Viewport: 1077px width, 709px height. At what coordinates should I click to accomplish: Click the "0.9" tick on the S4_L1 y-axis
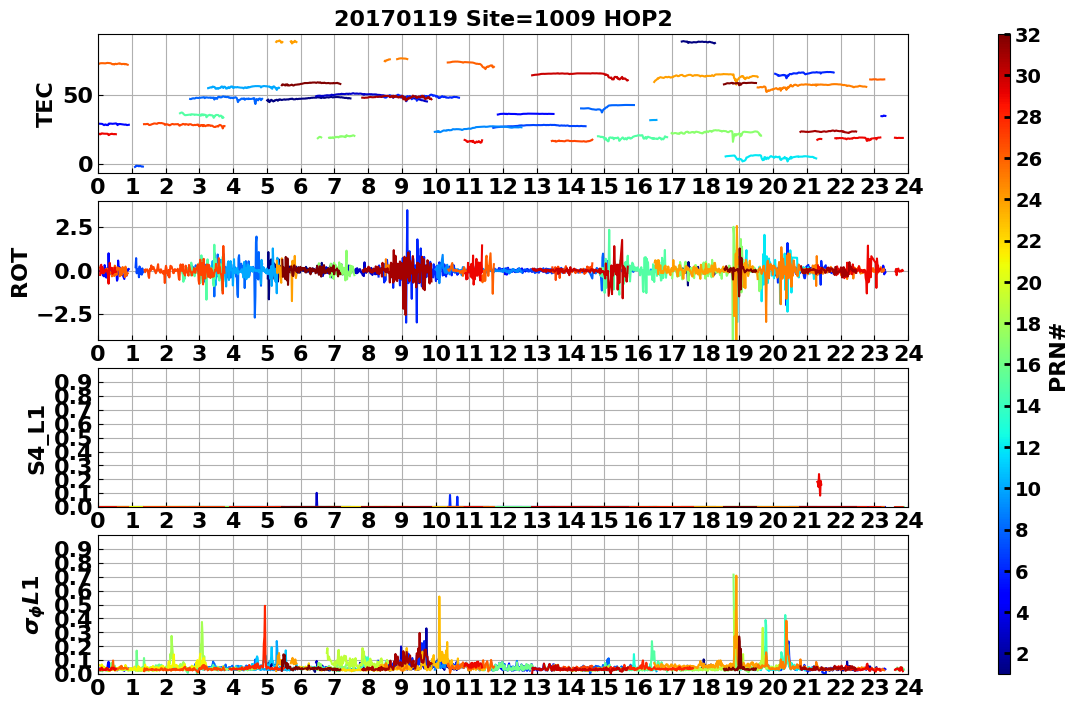click(73, 382)
